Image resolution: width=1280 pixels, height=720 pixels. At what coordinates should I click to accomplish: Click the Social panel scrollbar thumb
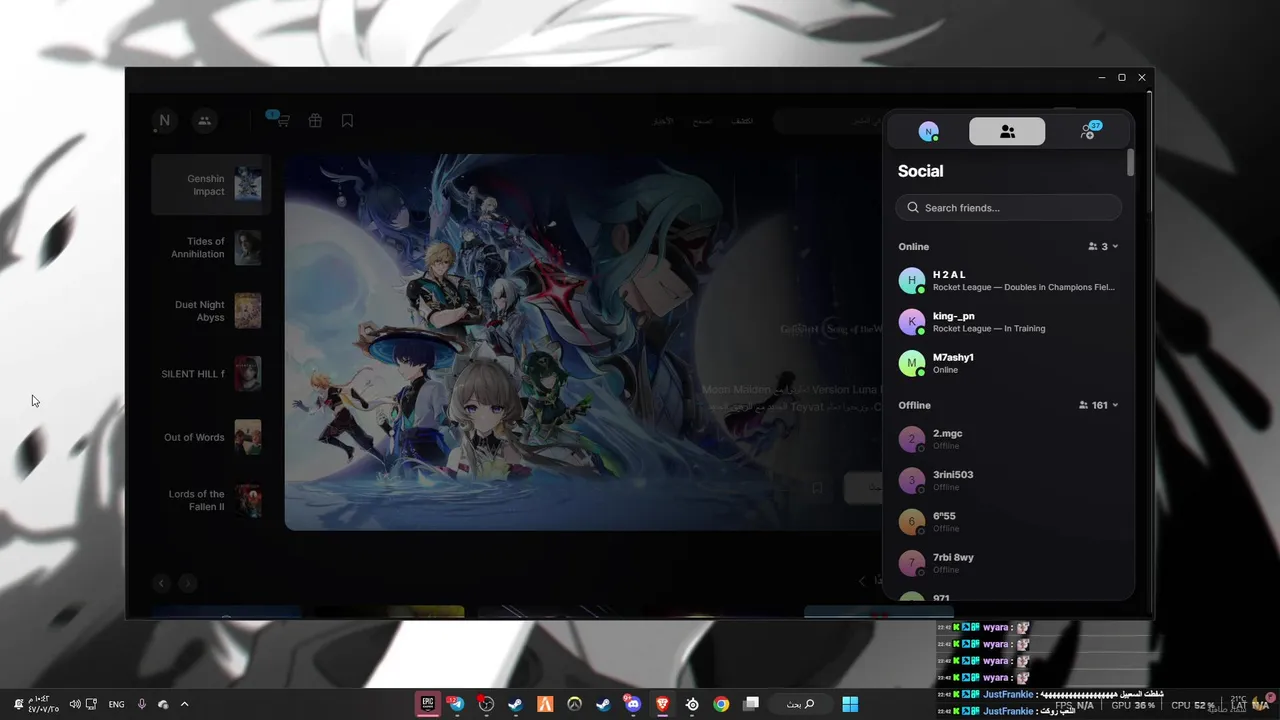[1131, 163]
